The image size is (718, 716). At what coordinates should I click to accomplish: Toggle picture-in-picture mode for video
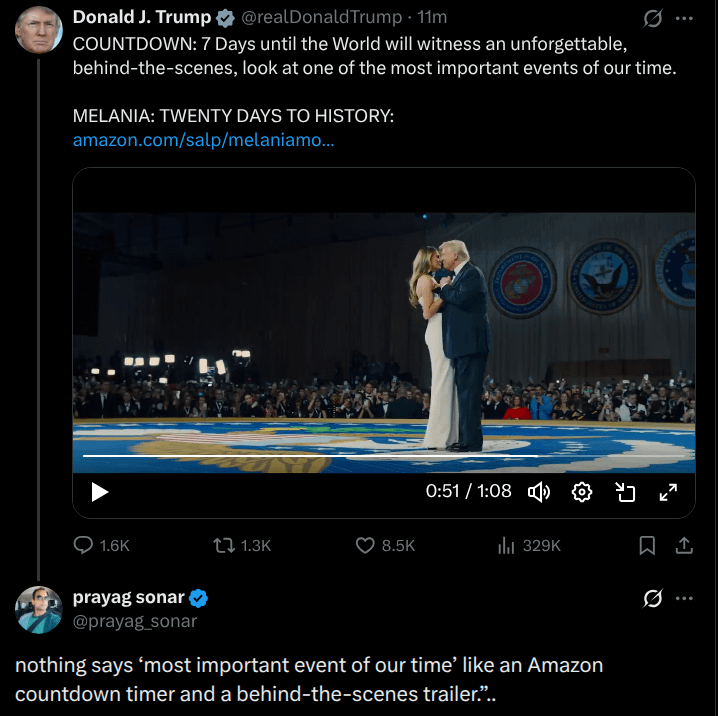coord(625,491)
